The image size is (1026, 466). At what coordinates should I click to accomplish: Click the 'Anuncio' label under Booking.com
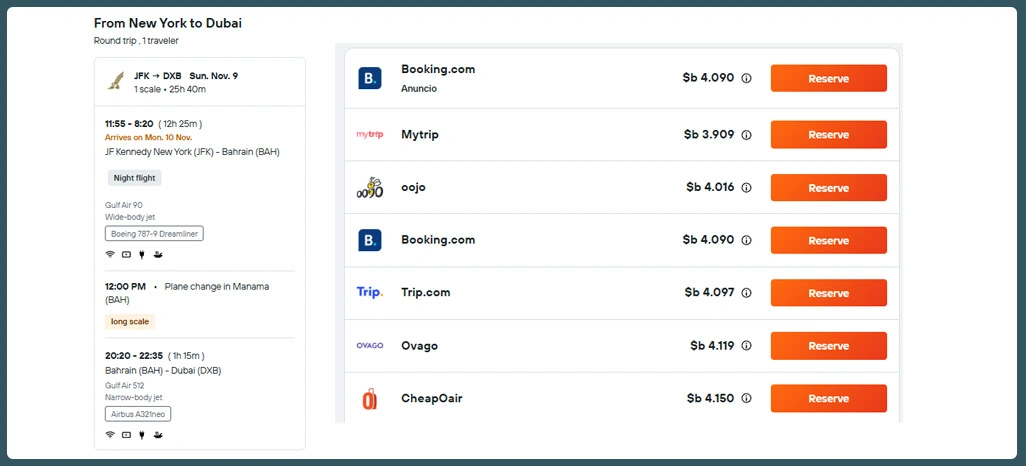(419, 88)
